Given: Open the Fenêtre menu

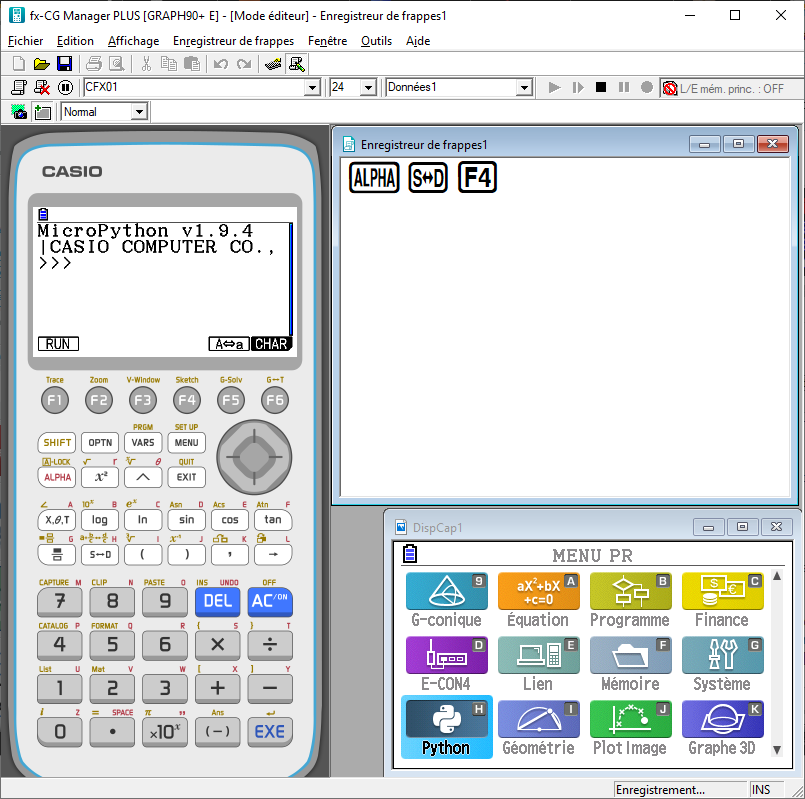Looking at the screenshot, I should click(x=328, y=41).
